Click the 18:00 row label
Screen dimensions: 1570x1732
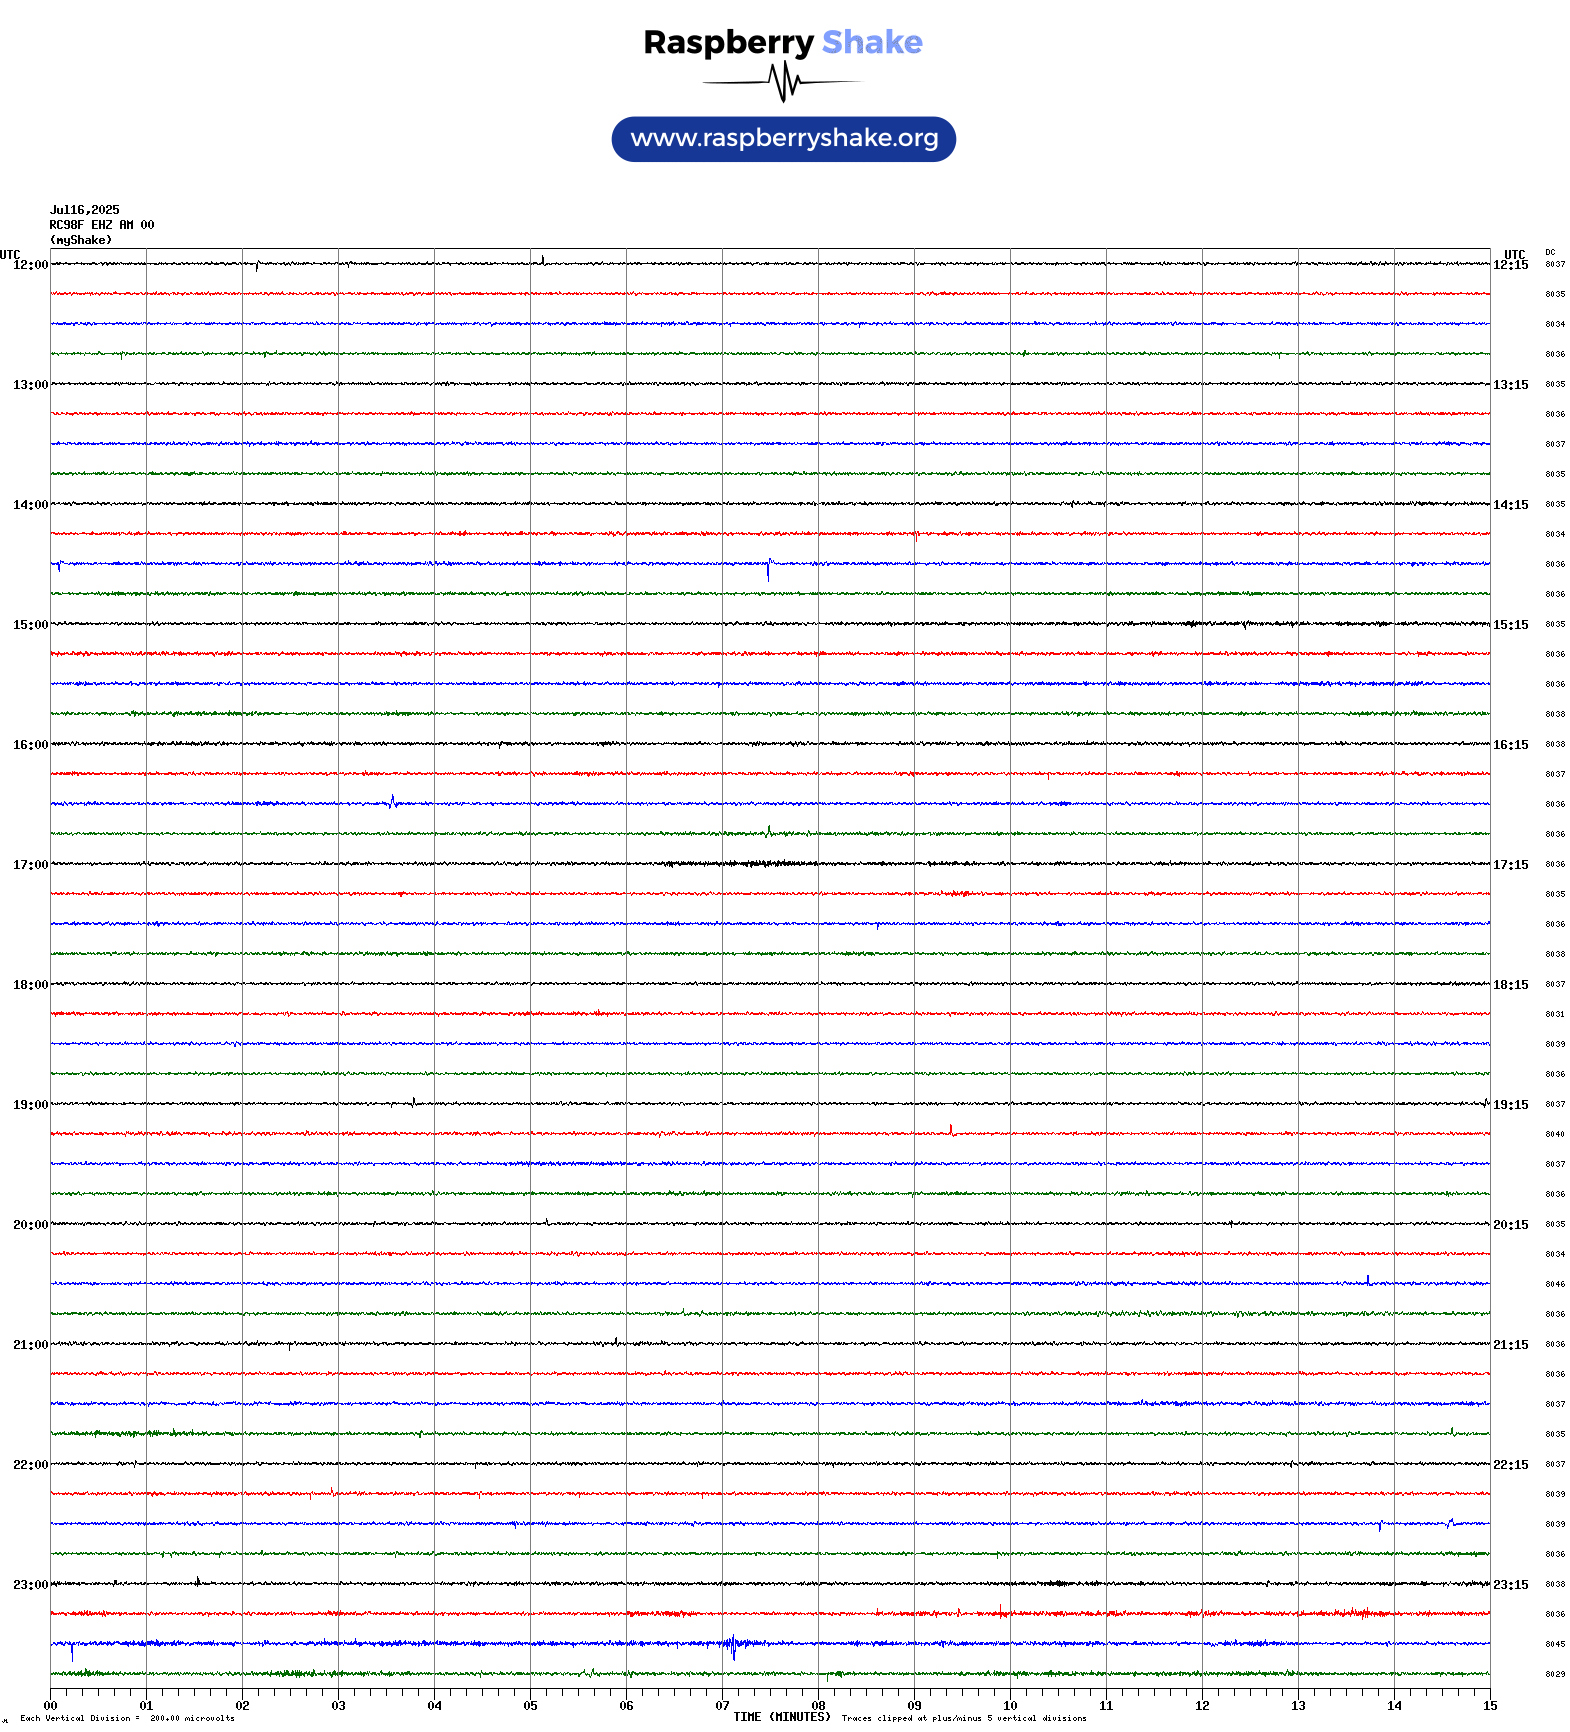pyautogui.click(x=30, y=985)
